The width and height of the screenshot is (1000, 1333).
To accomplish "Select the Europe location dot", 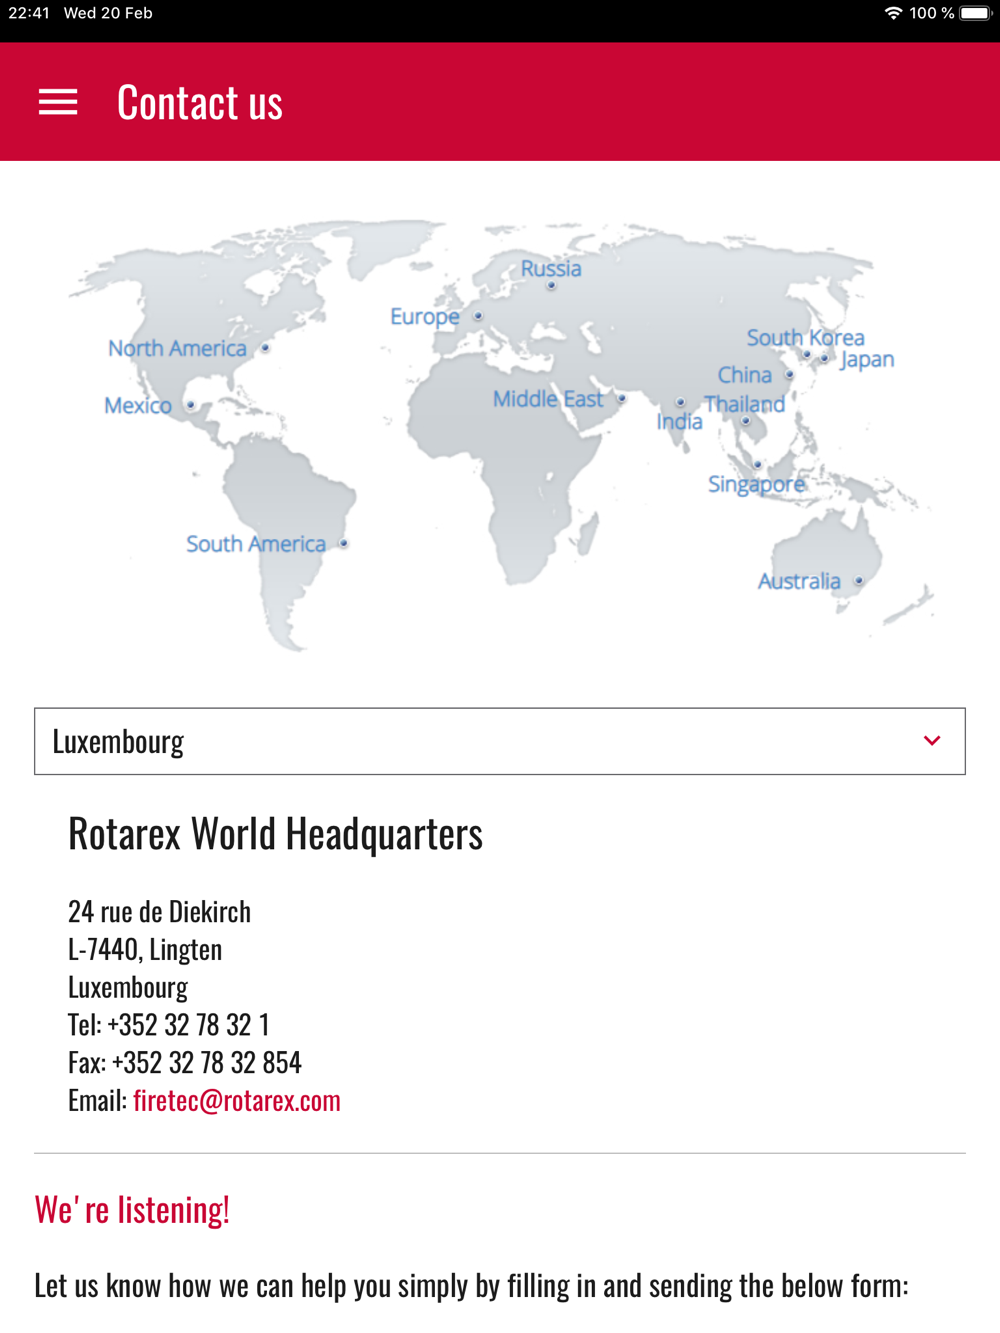I will click(x=478, y=316).
